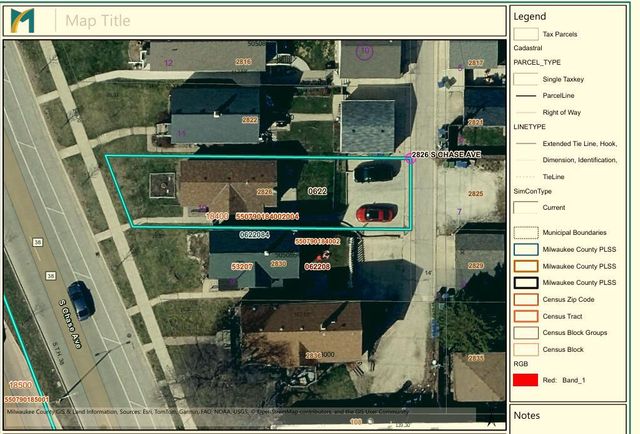640x434 pixels.
Task: Click house number 2822 on the map
Action: (x=249, y=120)
